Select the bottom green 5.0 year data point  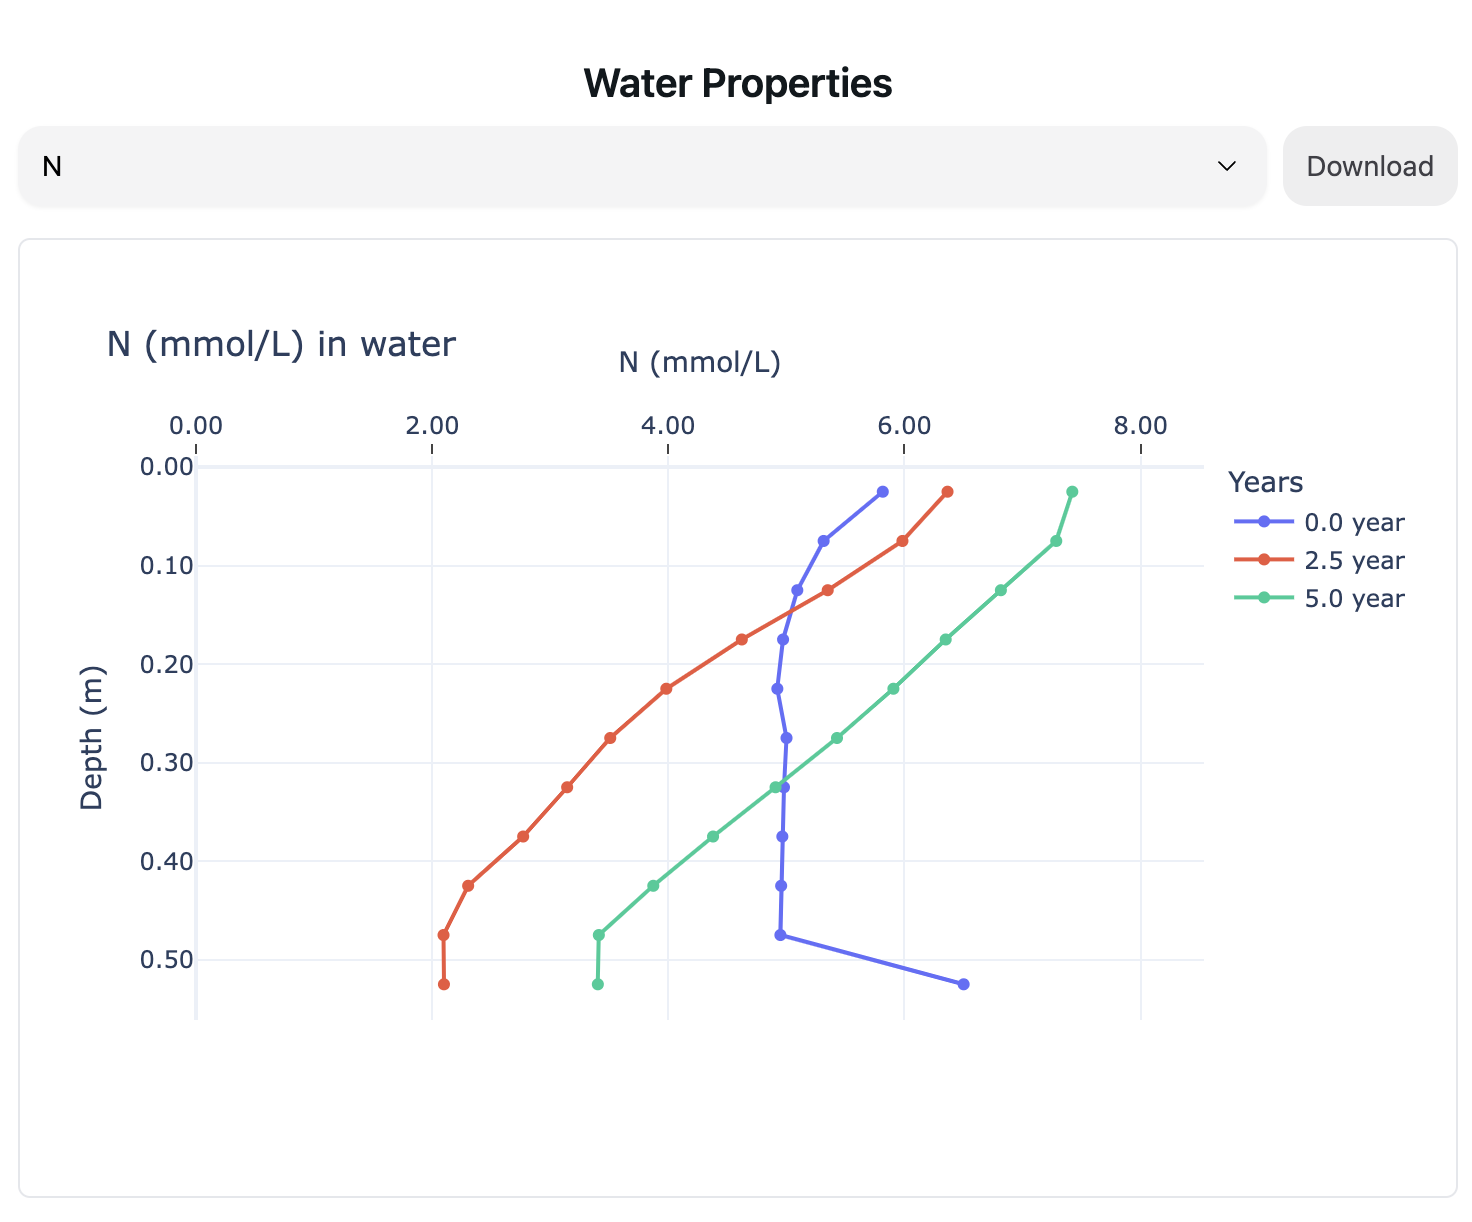(x=598, y=984)
